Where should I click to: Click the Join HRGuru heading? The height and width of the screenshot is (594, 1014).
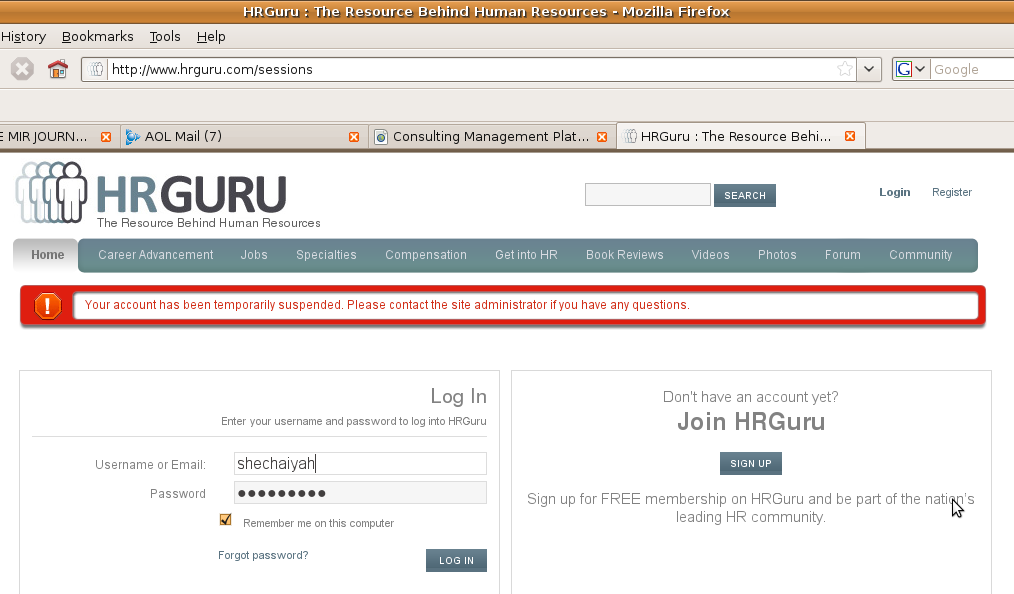pyautogui.click(x=751, y=421)
